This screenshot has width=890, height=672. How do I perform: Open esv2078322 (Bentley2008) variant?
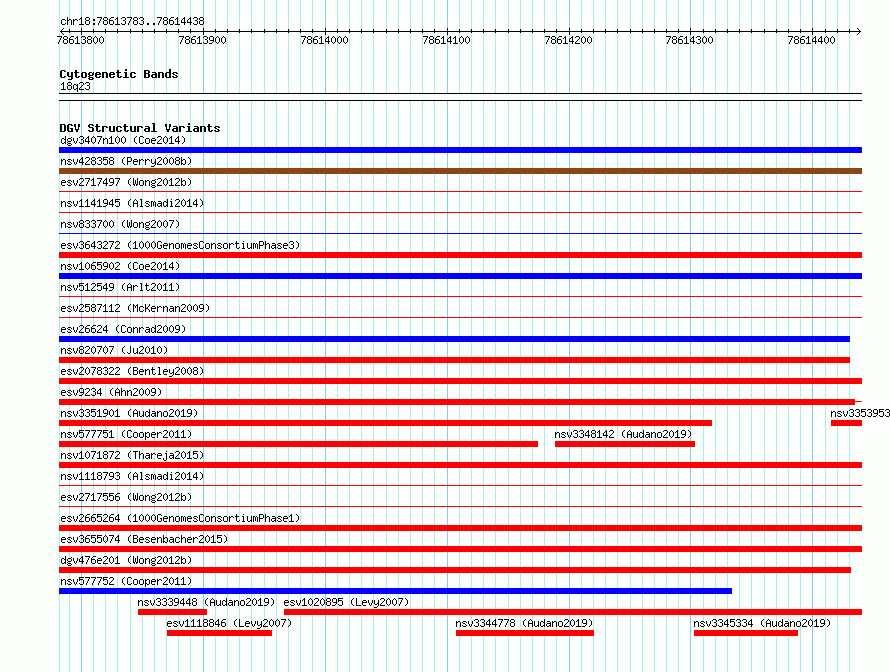(132, 371)
